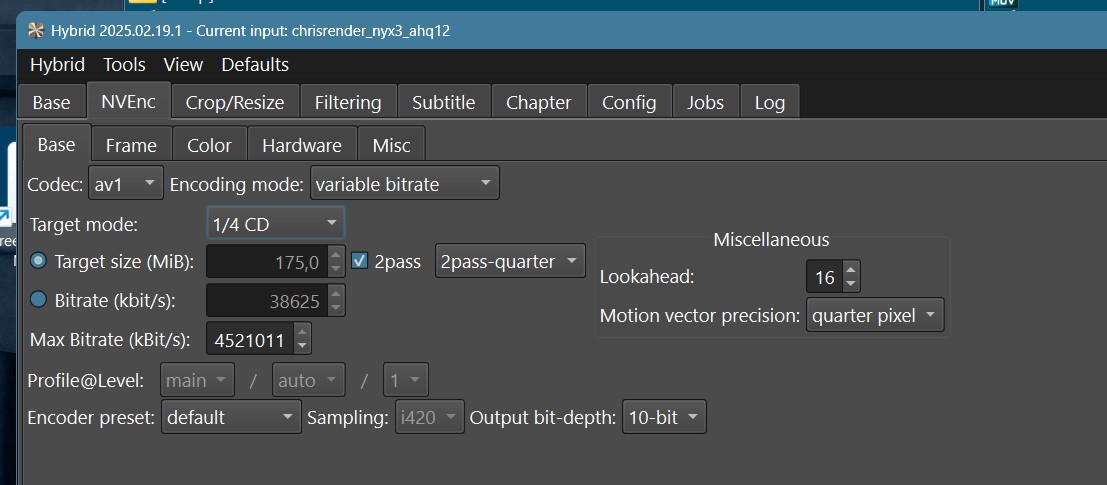This screenshot has width=1107, height=485.
Task: Open the Tools menu
Action: pyautogui.click(x=124, y=65)
